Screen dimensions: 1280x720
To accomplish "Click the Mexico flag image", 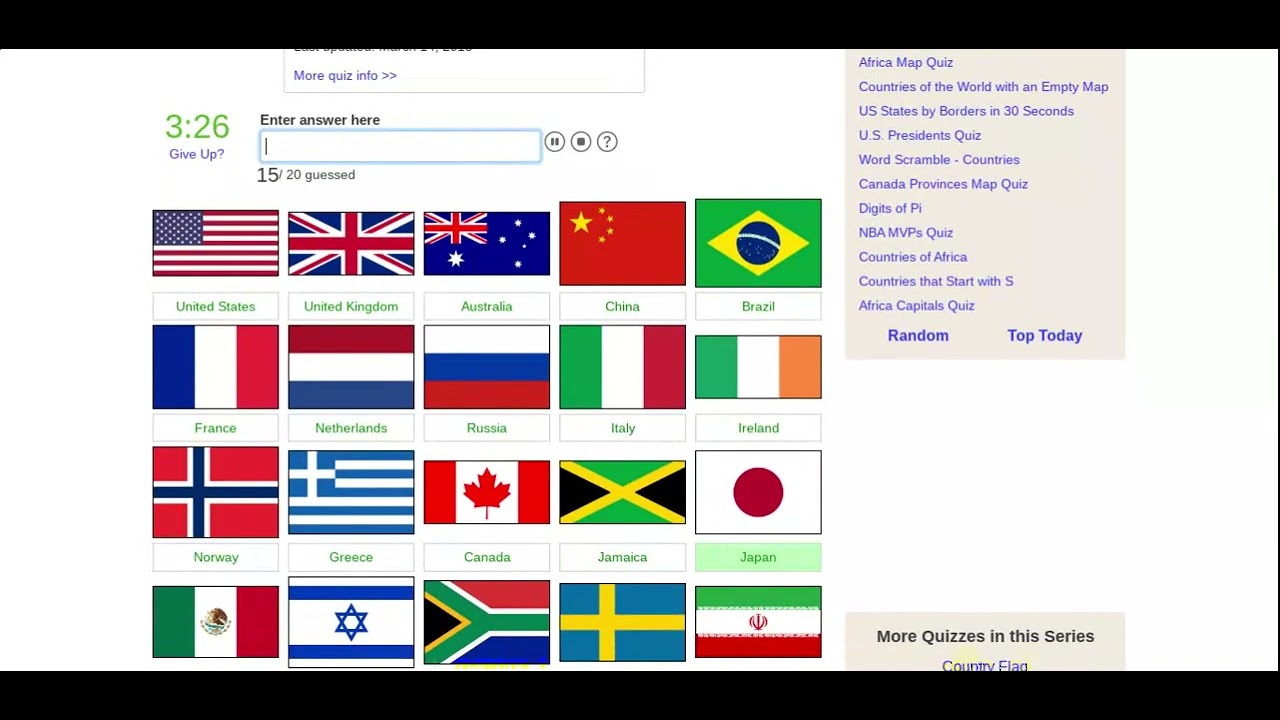I will click(x=216, y=622).
